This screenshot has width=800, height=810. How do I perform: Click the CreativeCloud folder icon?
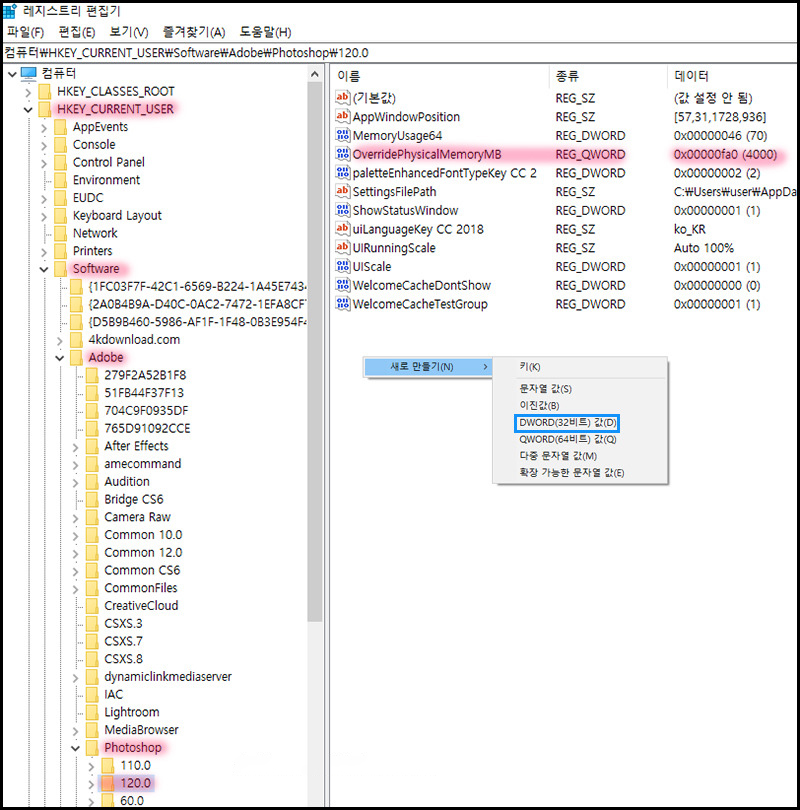point(92,605)
